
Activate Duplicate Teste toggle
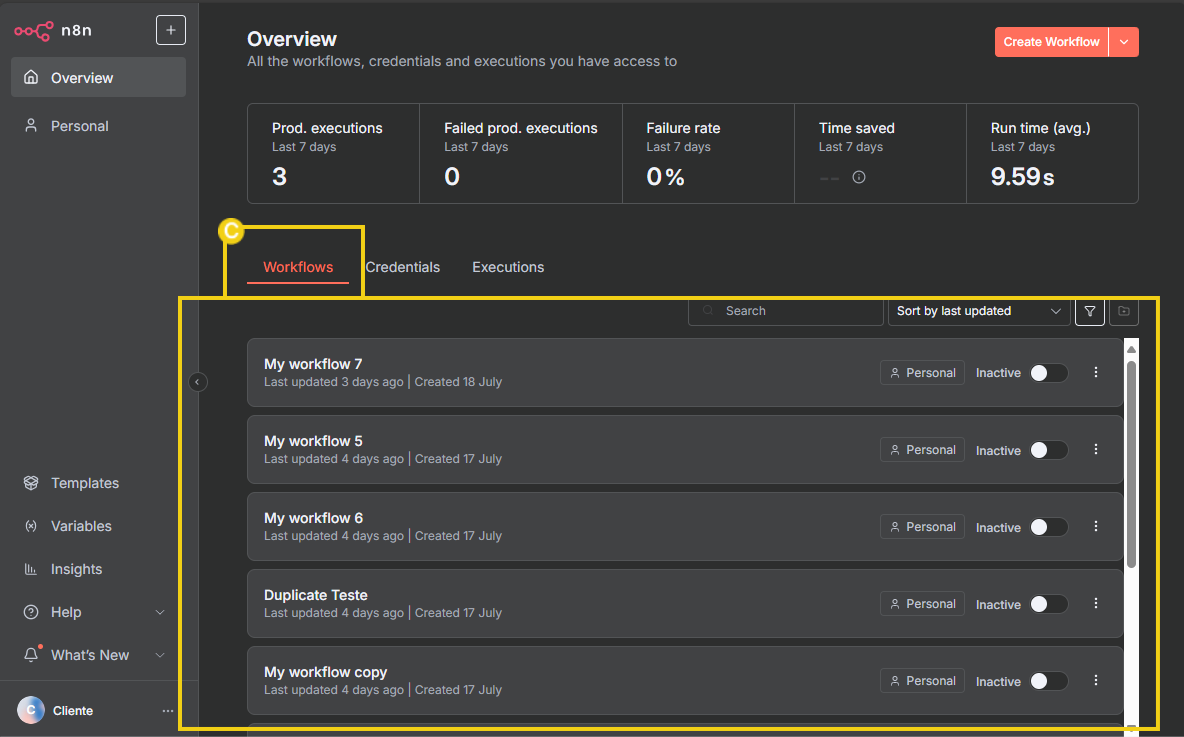click(1049, 604)
